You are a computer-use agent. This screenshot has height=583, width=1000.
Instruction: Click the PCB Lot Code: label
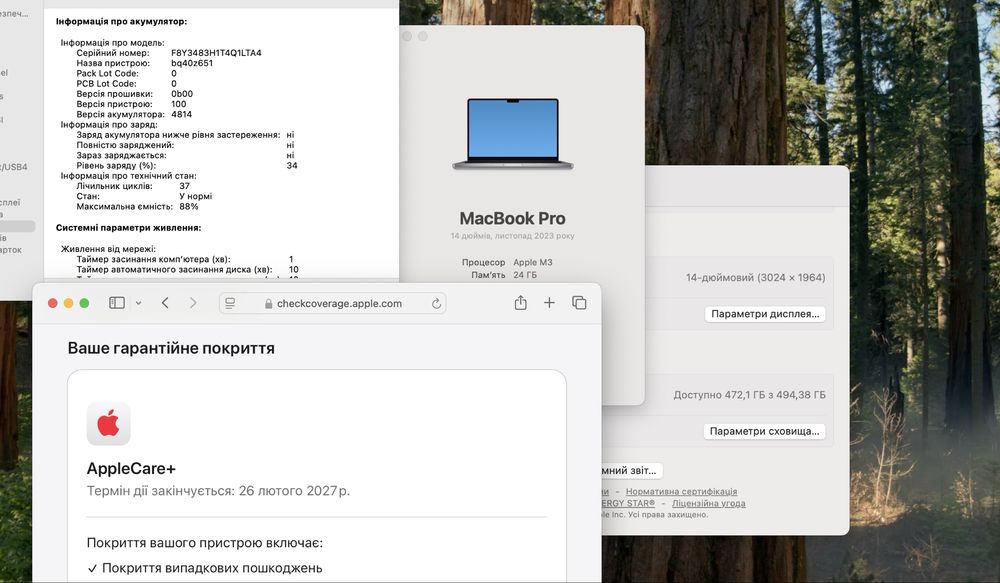107,84
